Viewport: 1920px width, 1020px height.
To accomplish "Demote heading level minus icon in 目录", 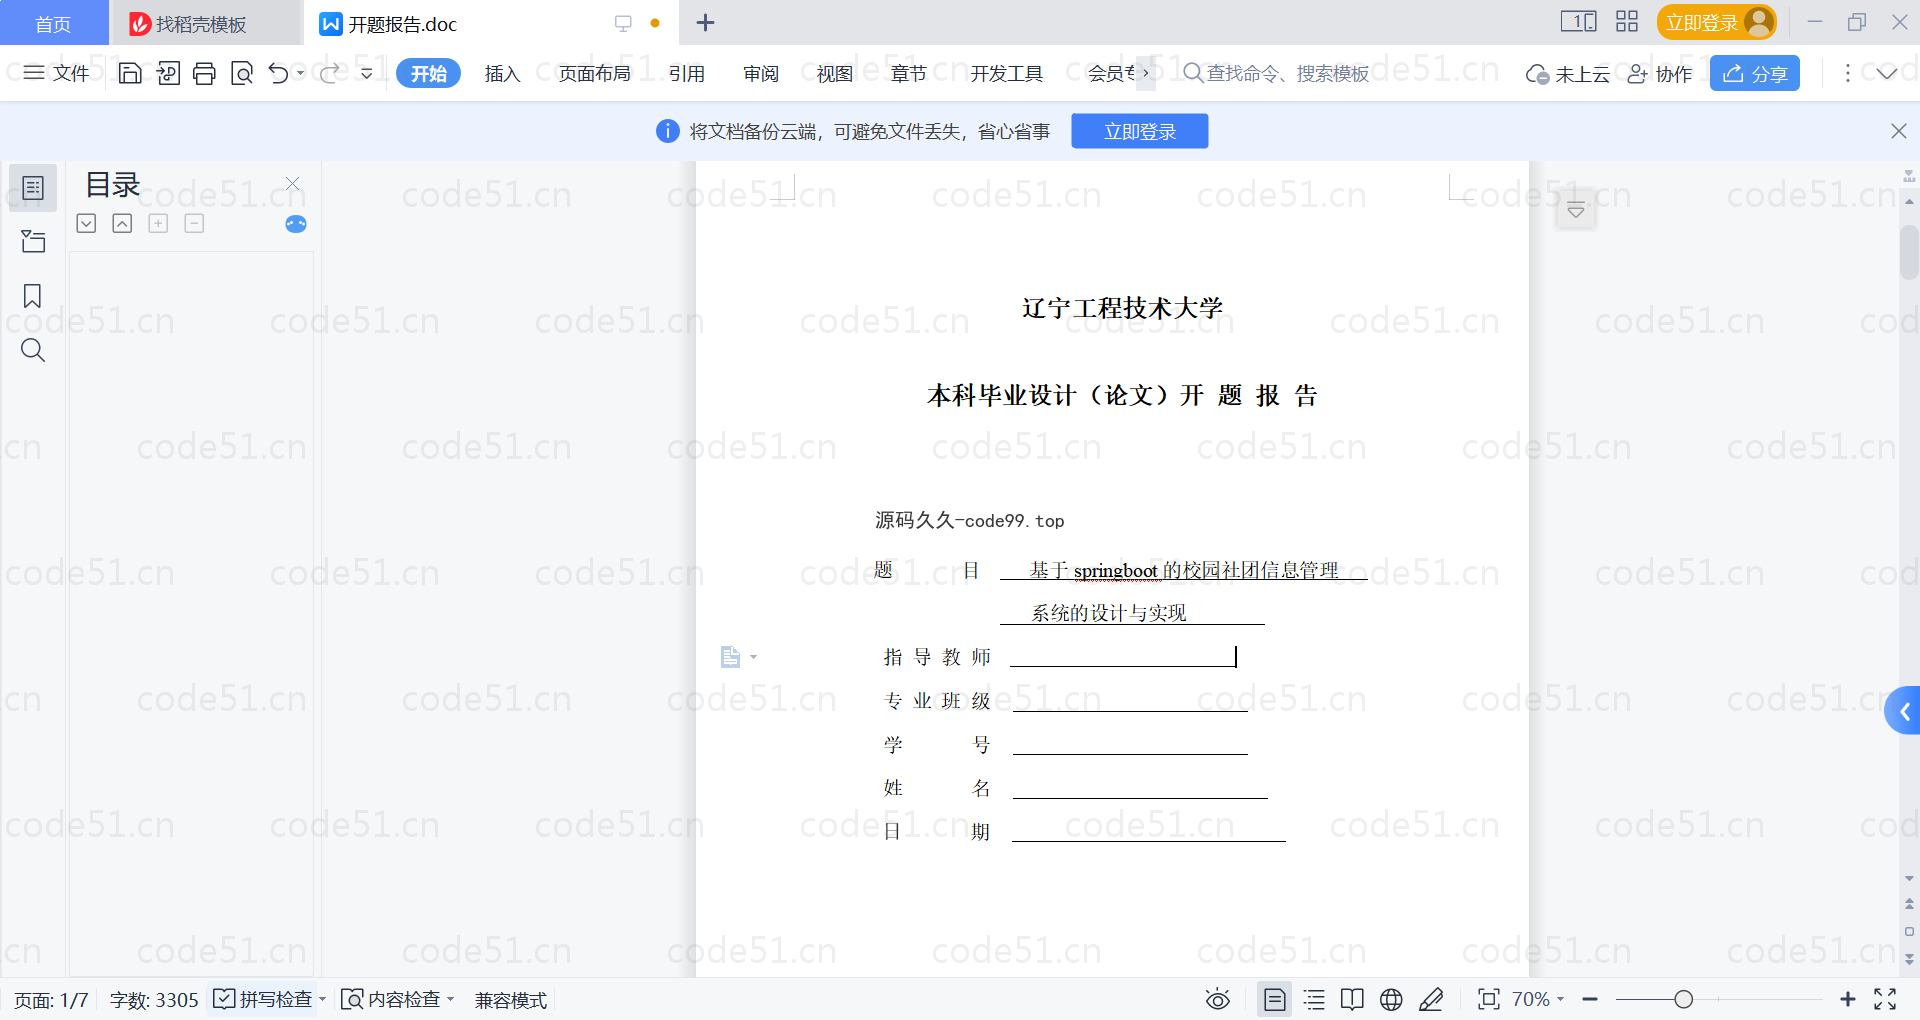I will coord(194,223).
